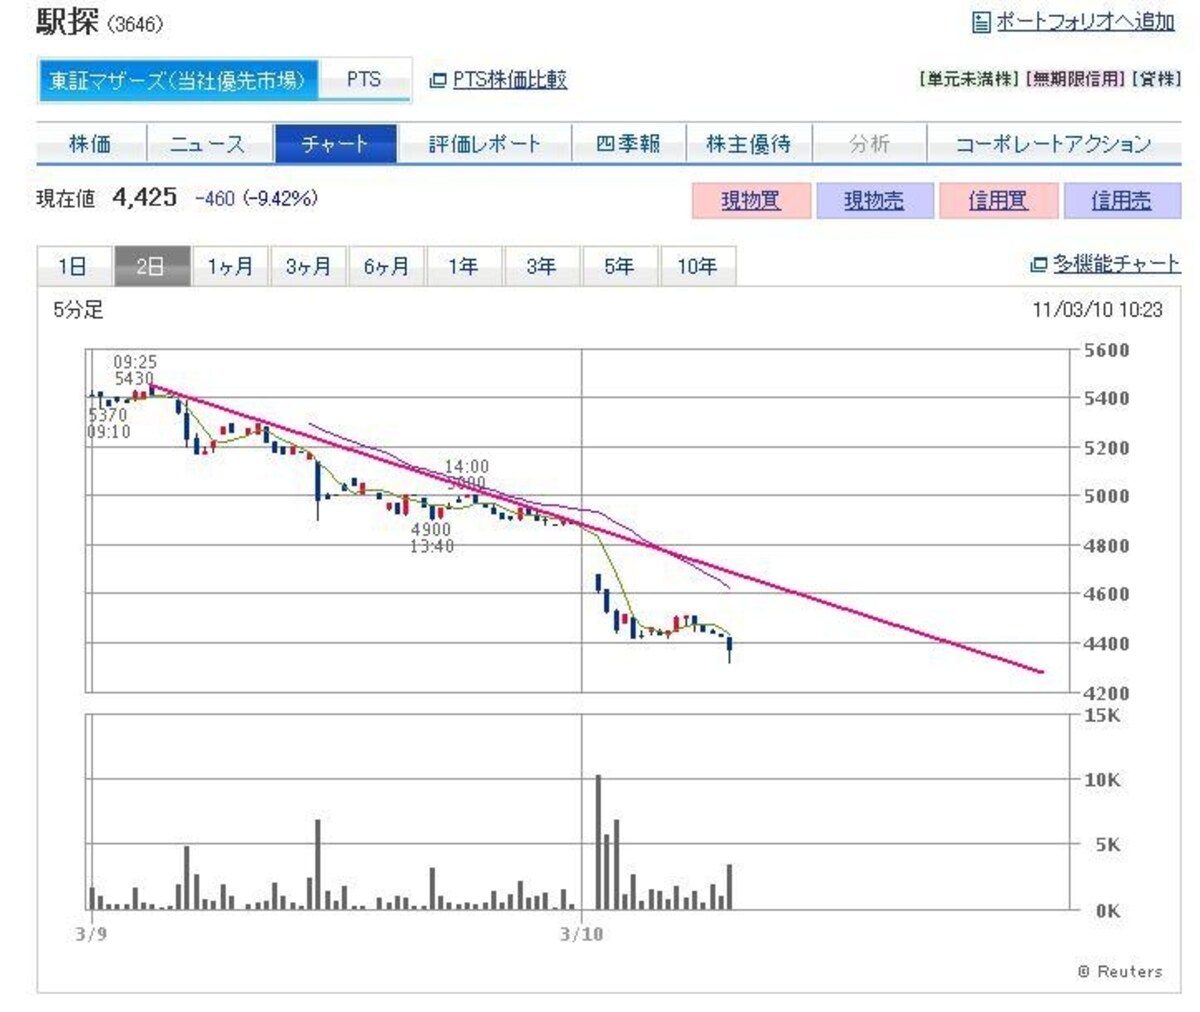Viewport: 1200px width, 1012px height.
Task: Open the コーポレートアクション tab
Action: click(x=1054, y=144)
